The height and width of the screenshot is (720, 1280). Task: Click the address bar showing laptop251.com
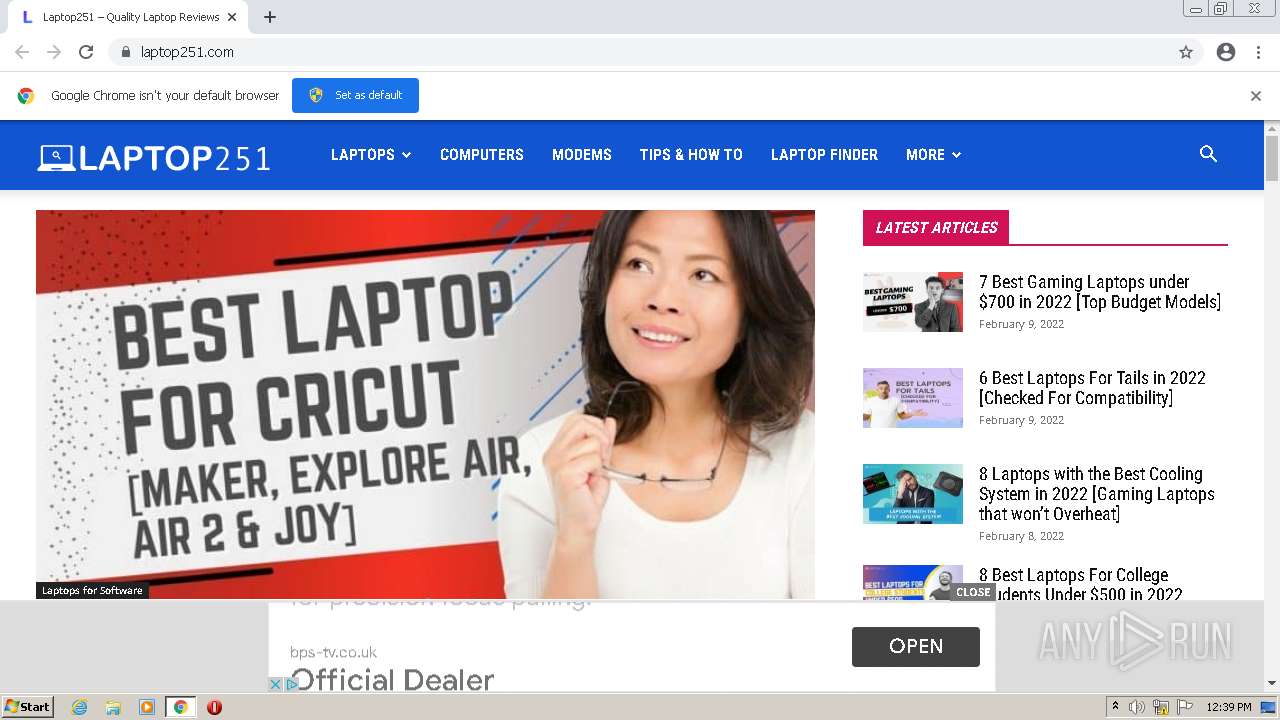[x=640, y=52]
